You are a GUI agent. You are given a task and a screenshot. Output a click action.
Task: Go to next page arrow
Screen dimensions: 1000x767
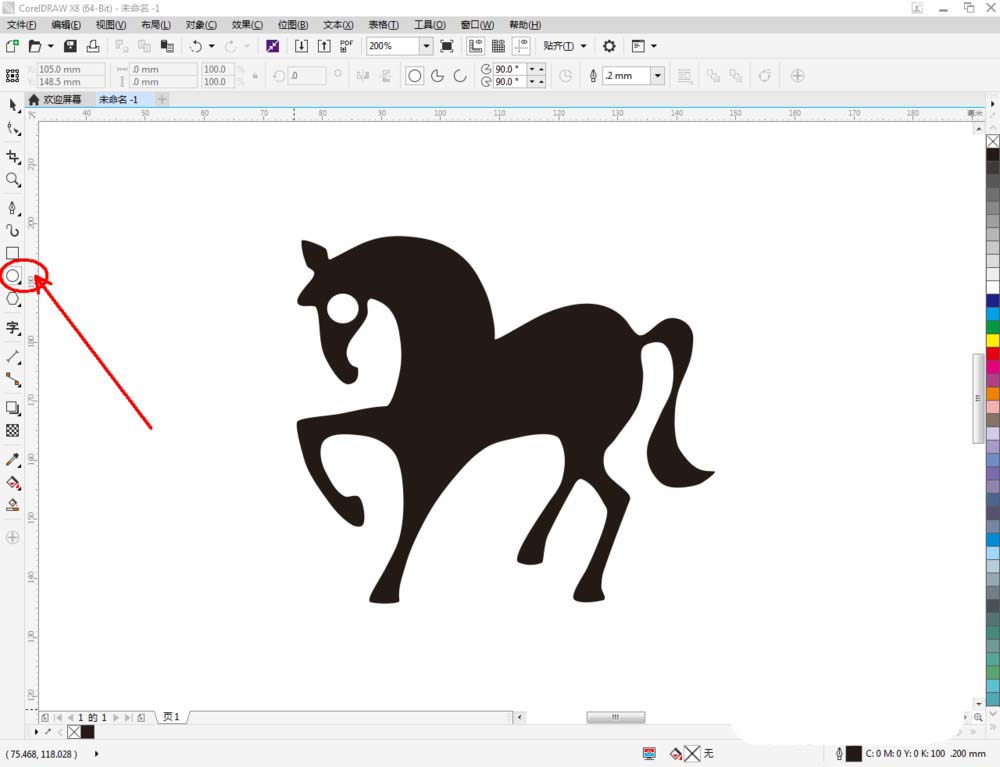[x=115, y=717]
